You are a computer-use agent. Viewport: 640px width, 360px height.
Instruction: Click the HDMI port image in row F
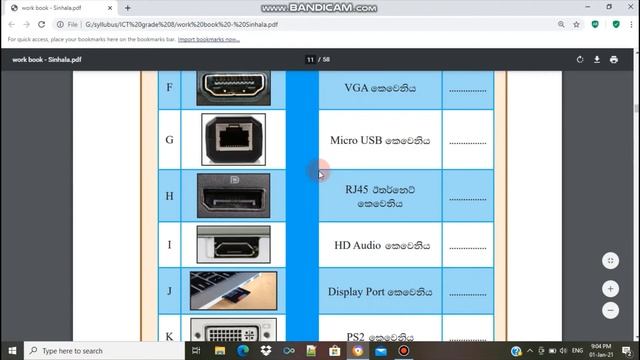(x=233, y=88)
